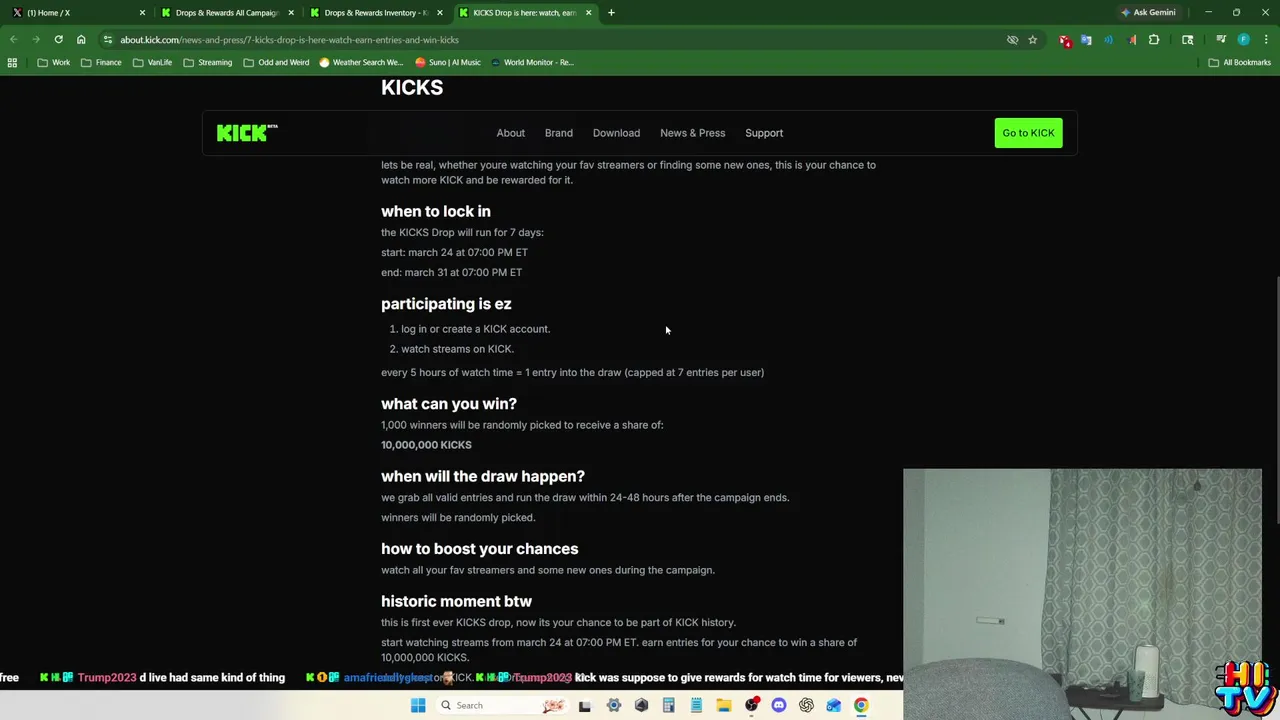Screen dimensions: 1280x720
Task: Open Chrome icon in the taskbar
Action: (861, 705)
